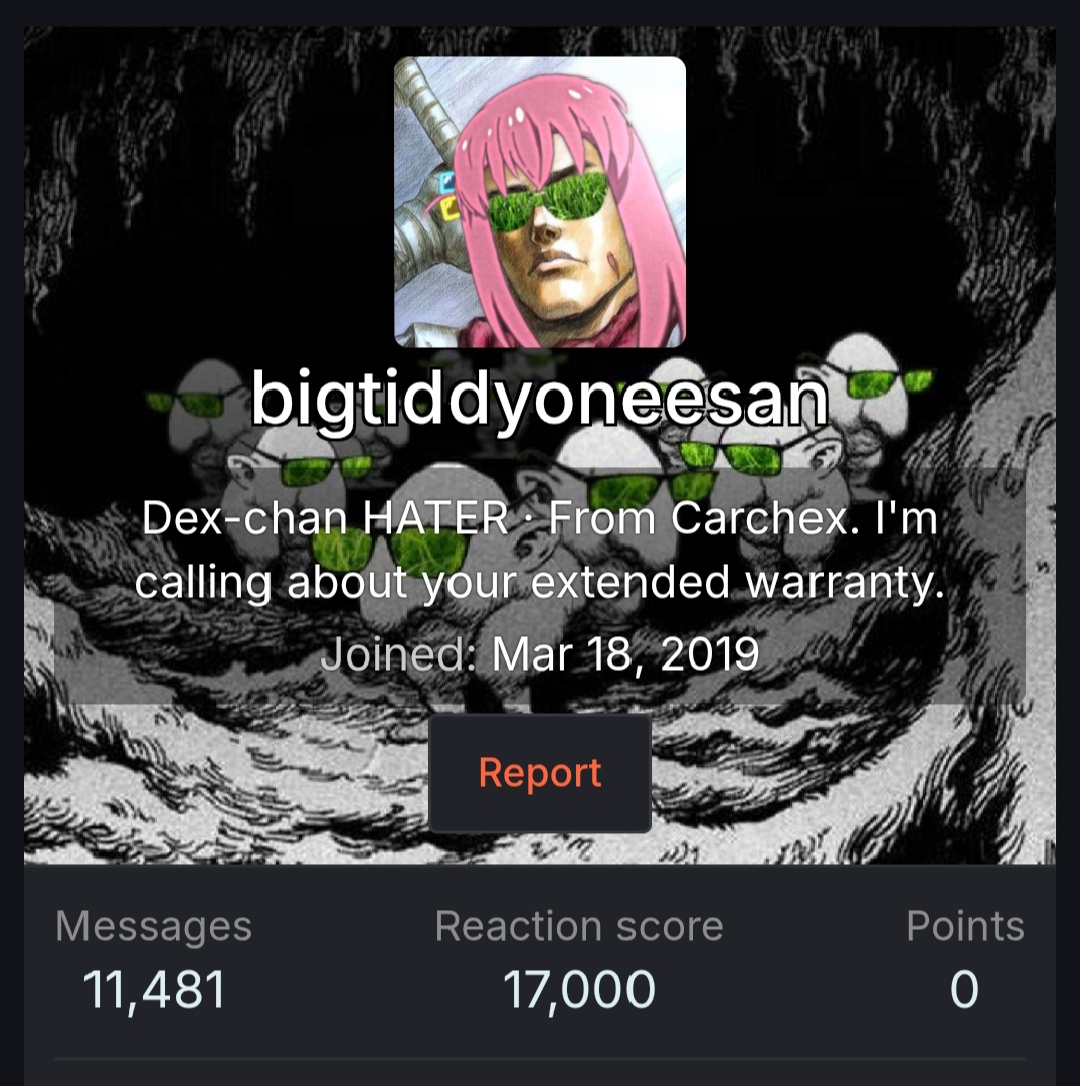
Task: Click the Dex-chan HATER user title
Action: pos(325,517)
